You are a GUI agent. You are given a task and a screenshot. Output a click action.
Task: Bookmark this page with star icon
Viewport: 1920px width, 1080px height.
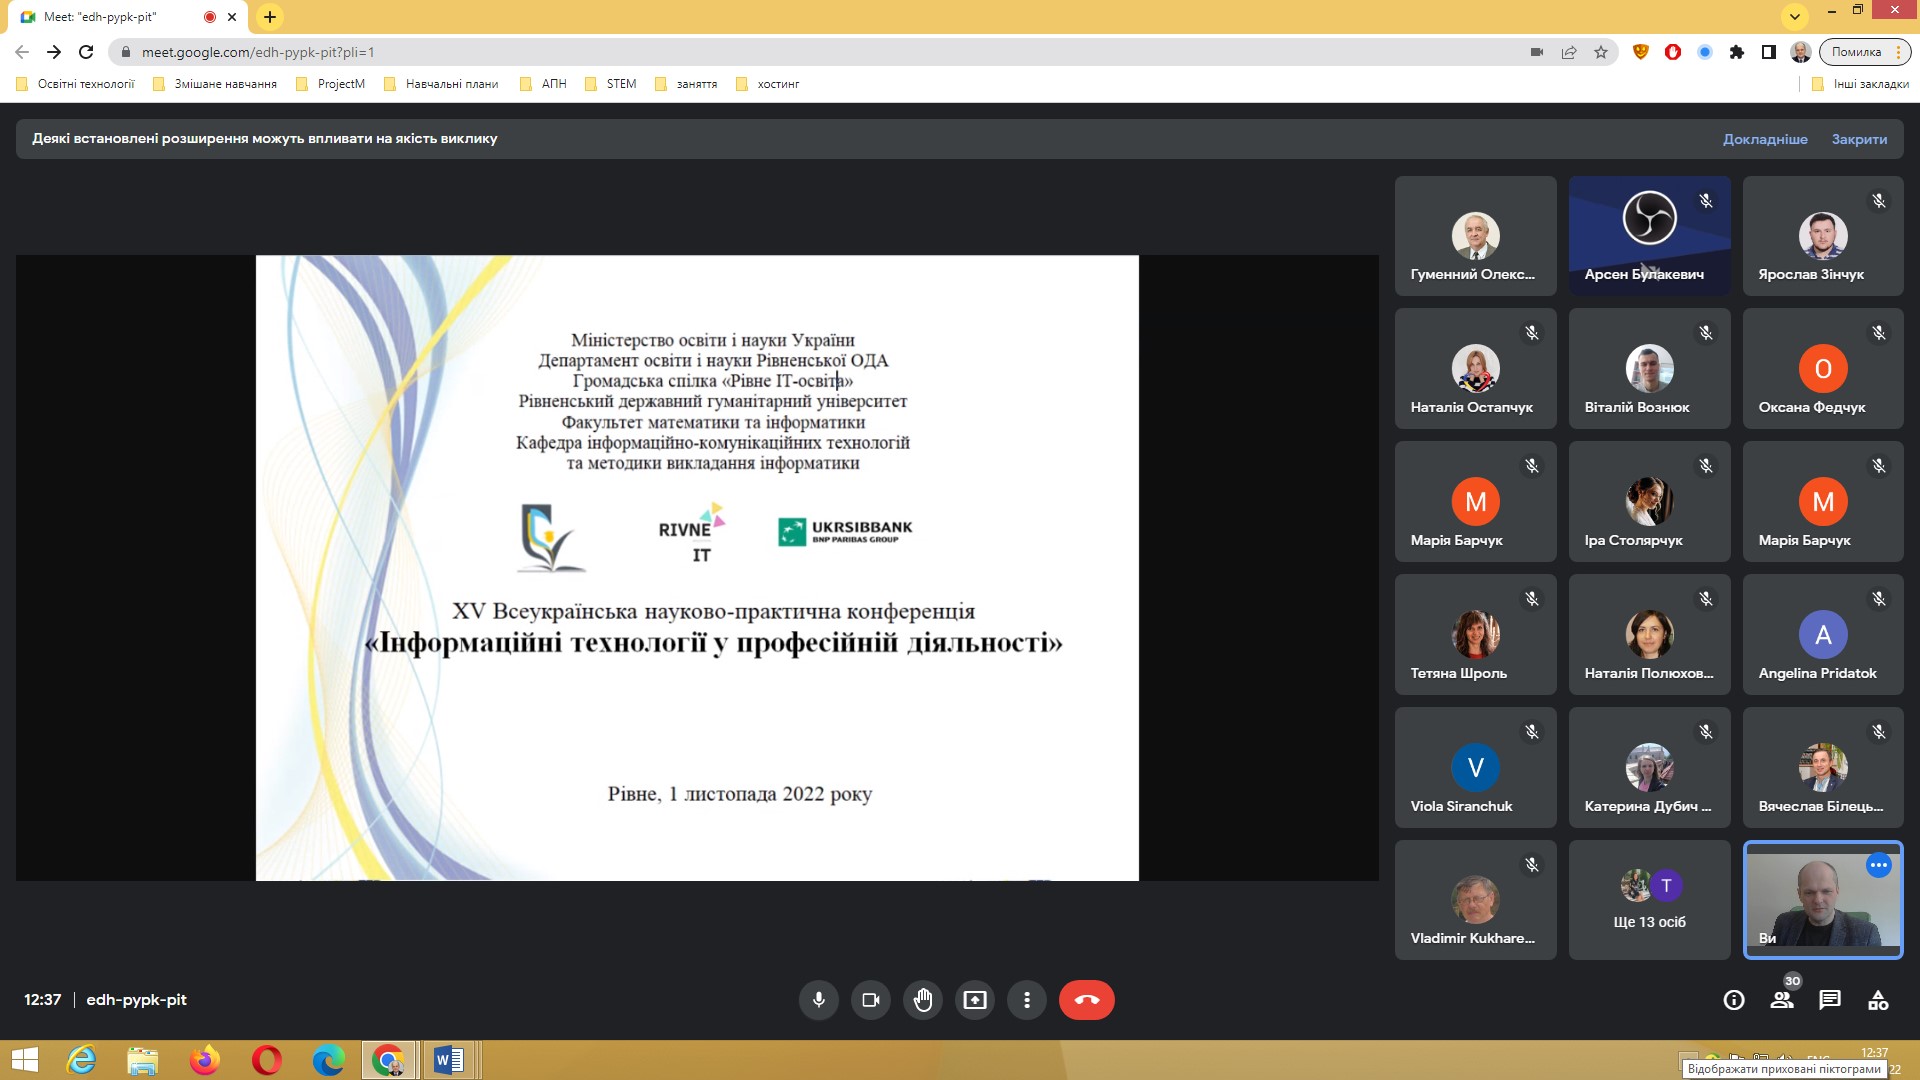(x=1601, y=52)
